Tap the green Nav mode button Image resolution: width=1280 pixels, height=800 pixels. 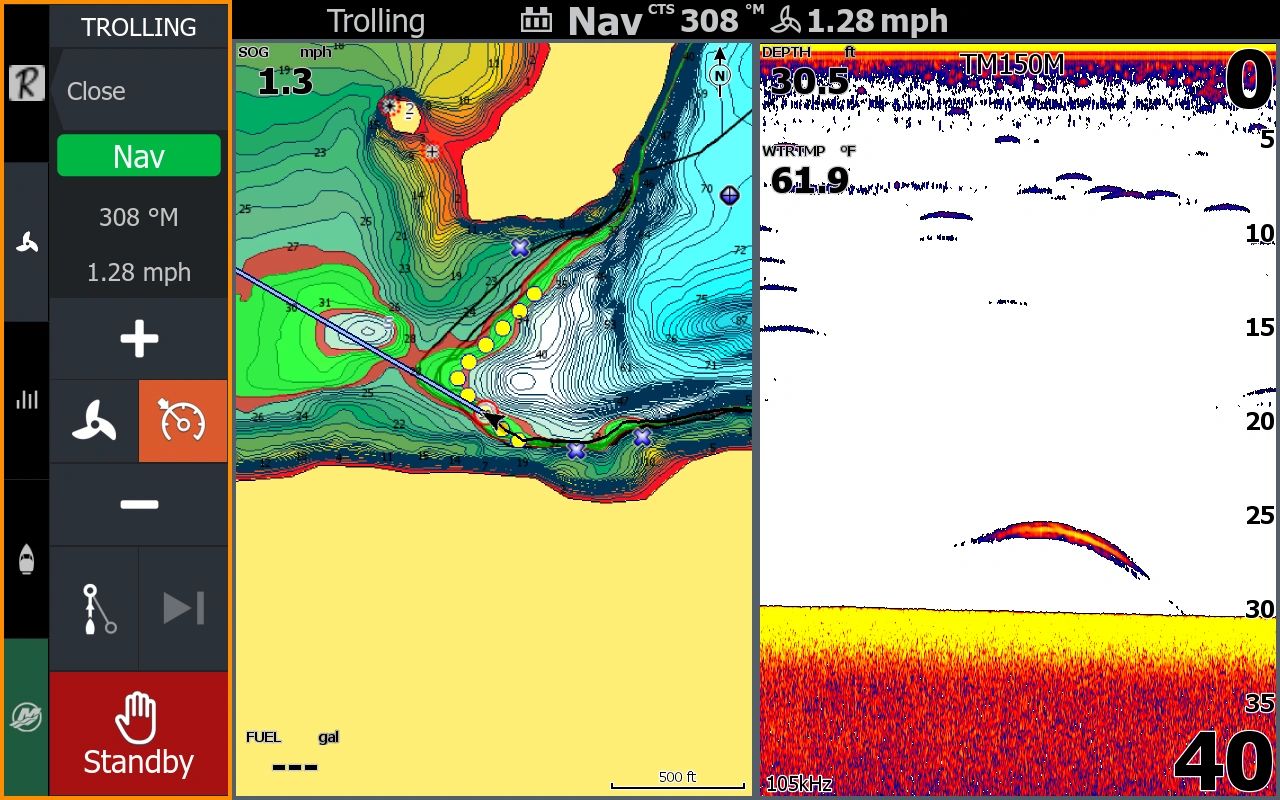138,156
